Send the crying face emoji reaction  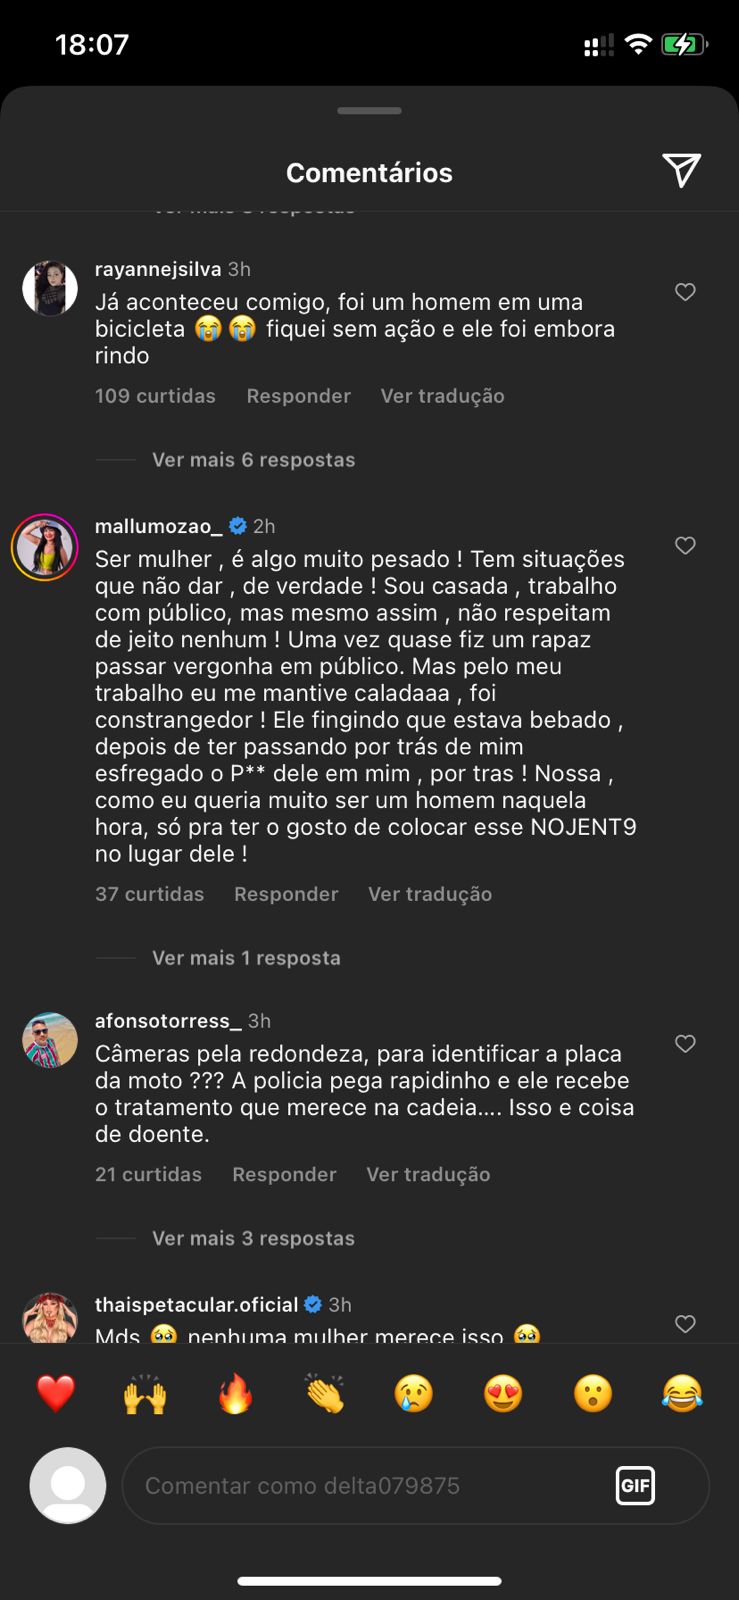coord(414,1393)
